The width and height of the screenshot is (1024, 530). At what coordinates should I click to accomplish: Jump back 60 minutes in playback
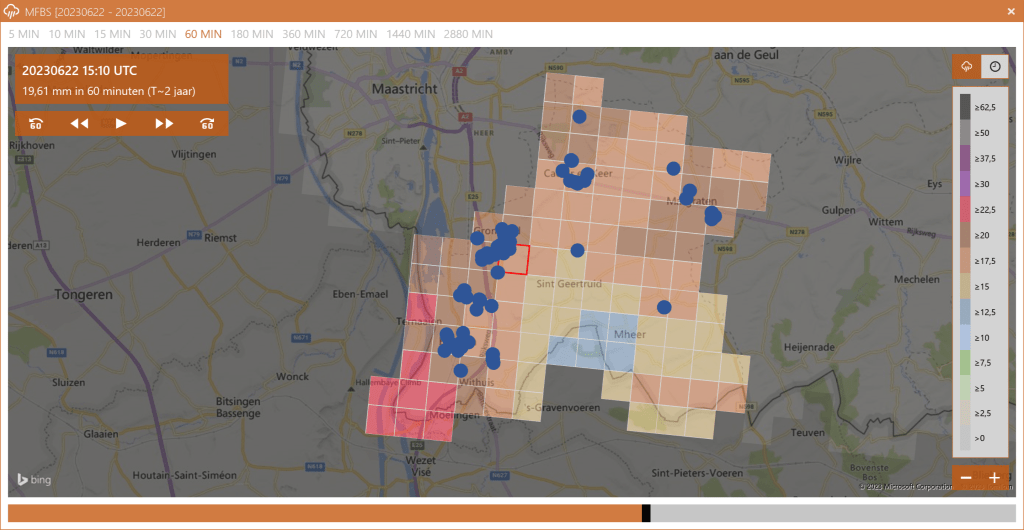(x=36, y=124)
